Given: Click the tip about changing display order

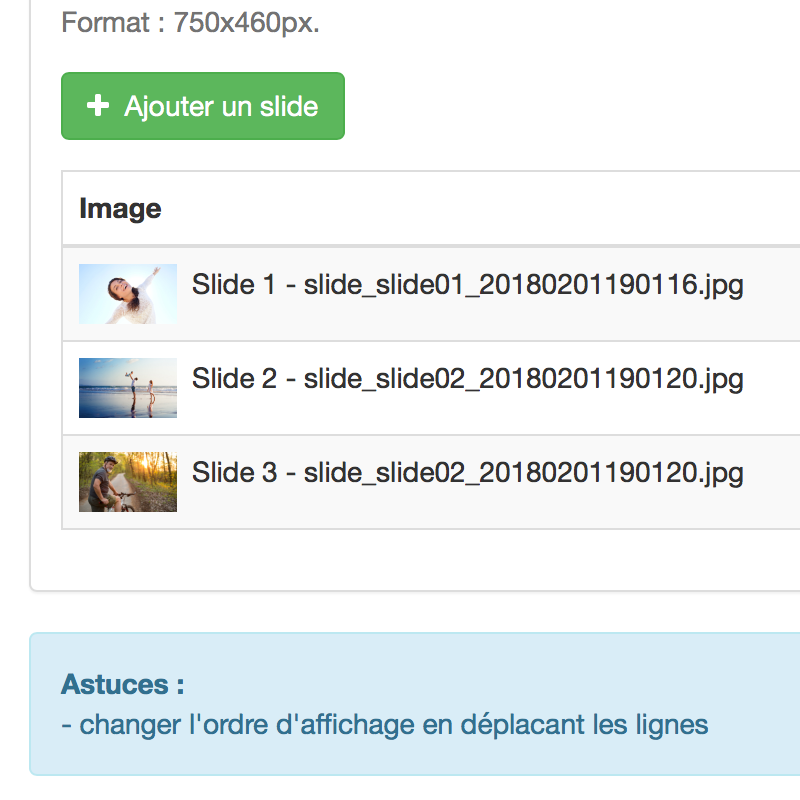Looking at the screenshot, I should 385,725.
